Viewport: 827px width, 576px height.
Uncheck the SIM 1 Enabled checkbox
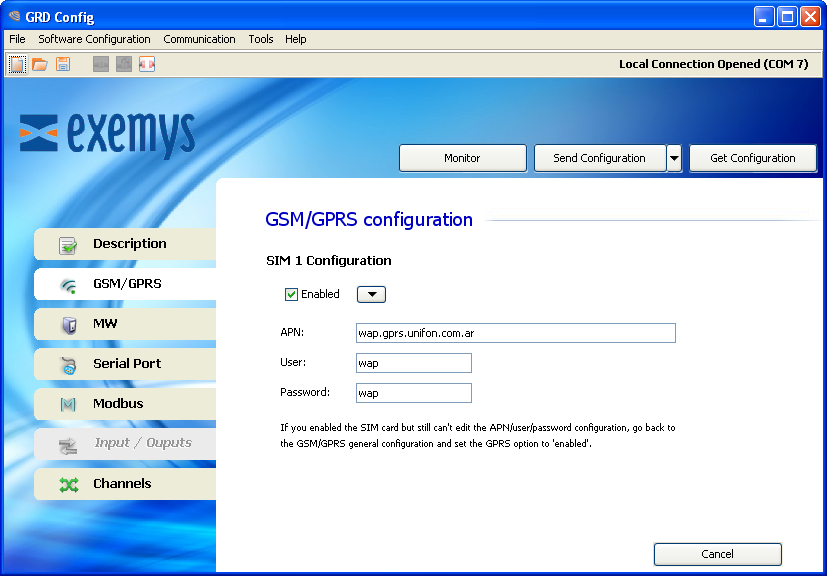[x=292, y=294]
